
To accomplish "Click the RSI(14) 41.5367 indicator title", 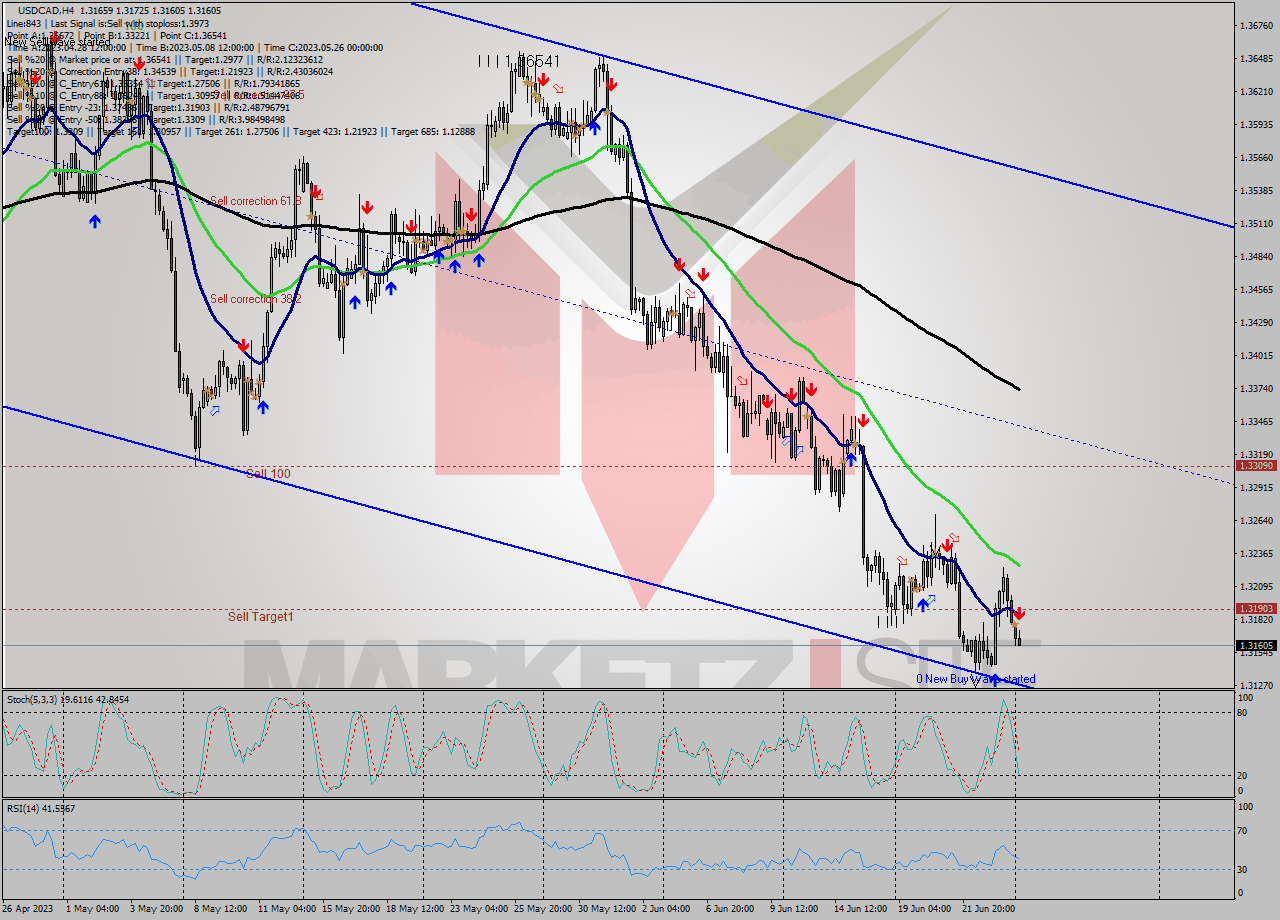I will 41,808.
